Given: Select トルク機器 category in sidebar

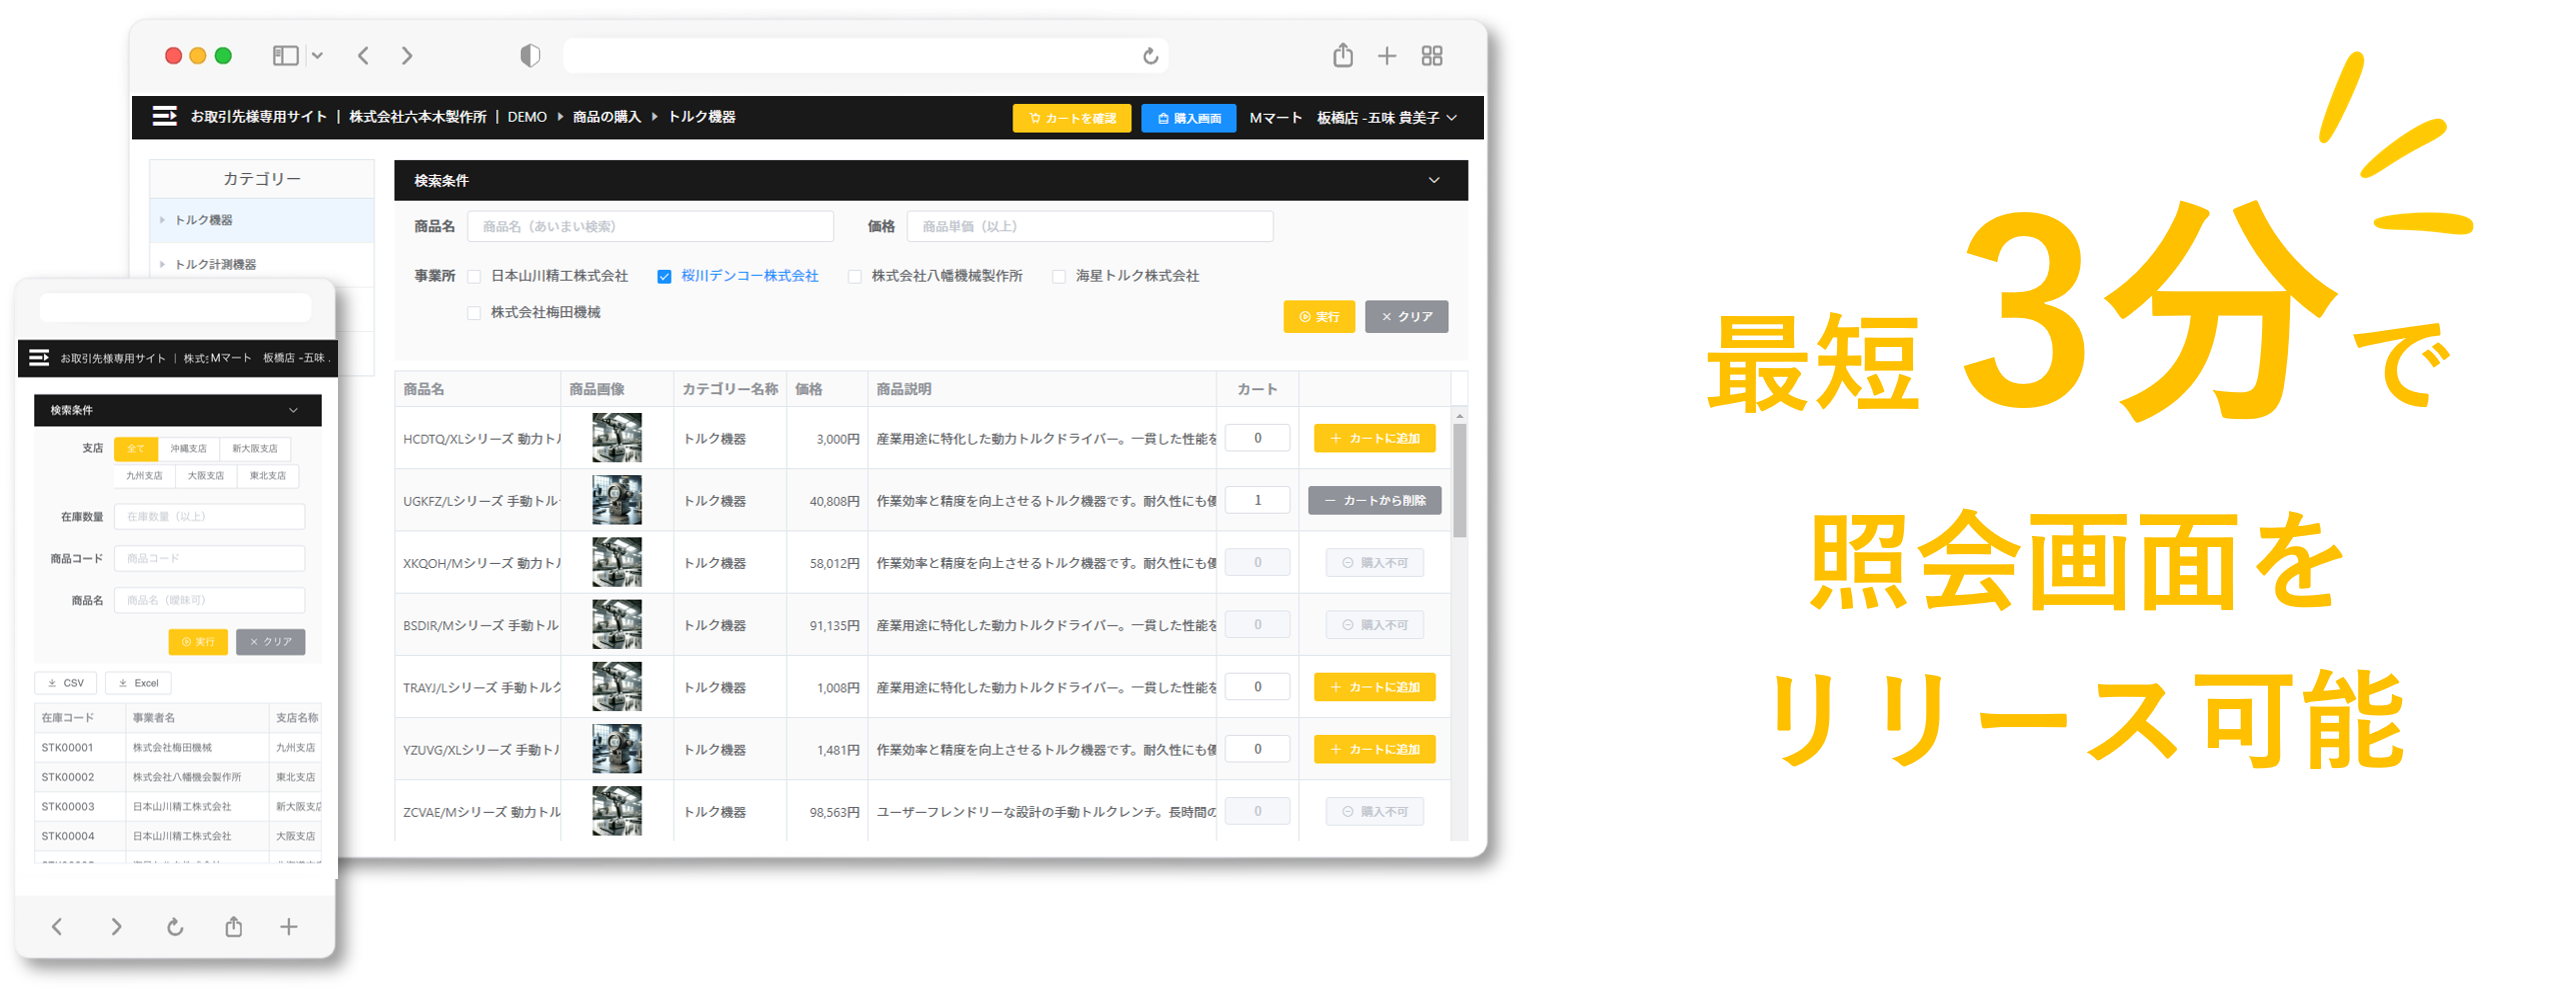Looking at the screenshot, I should coord(262,220).
